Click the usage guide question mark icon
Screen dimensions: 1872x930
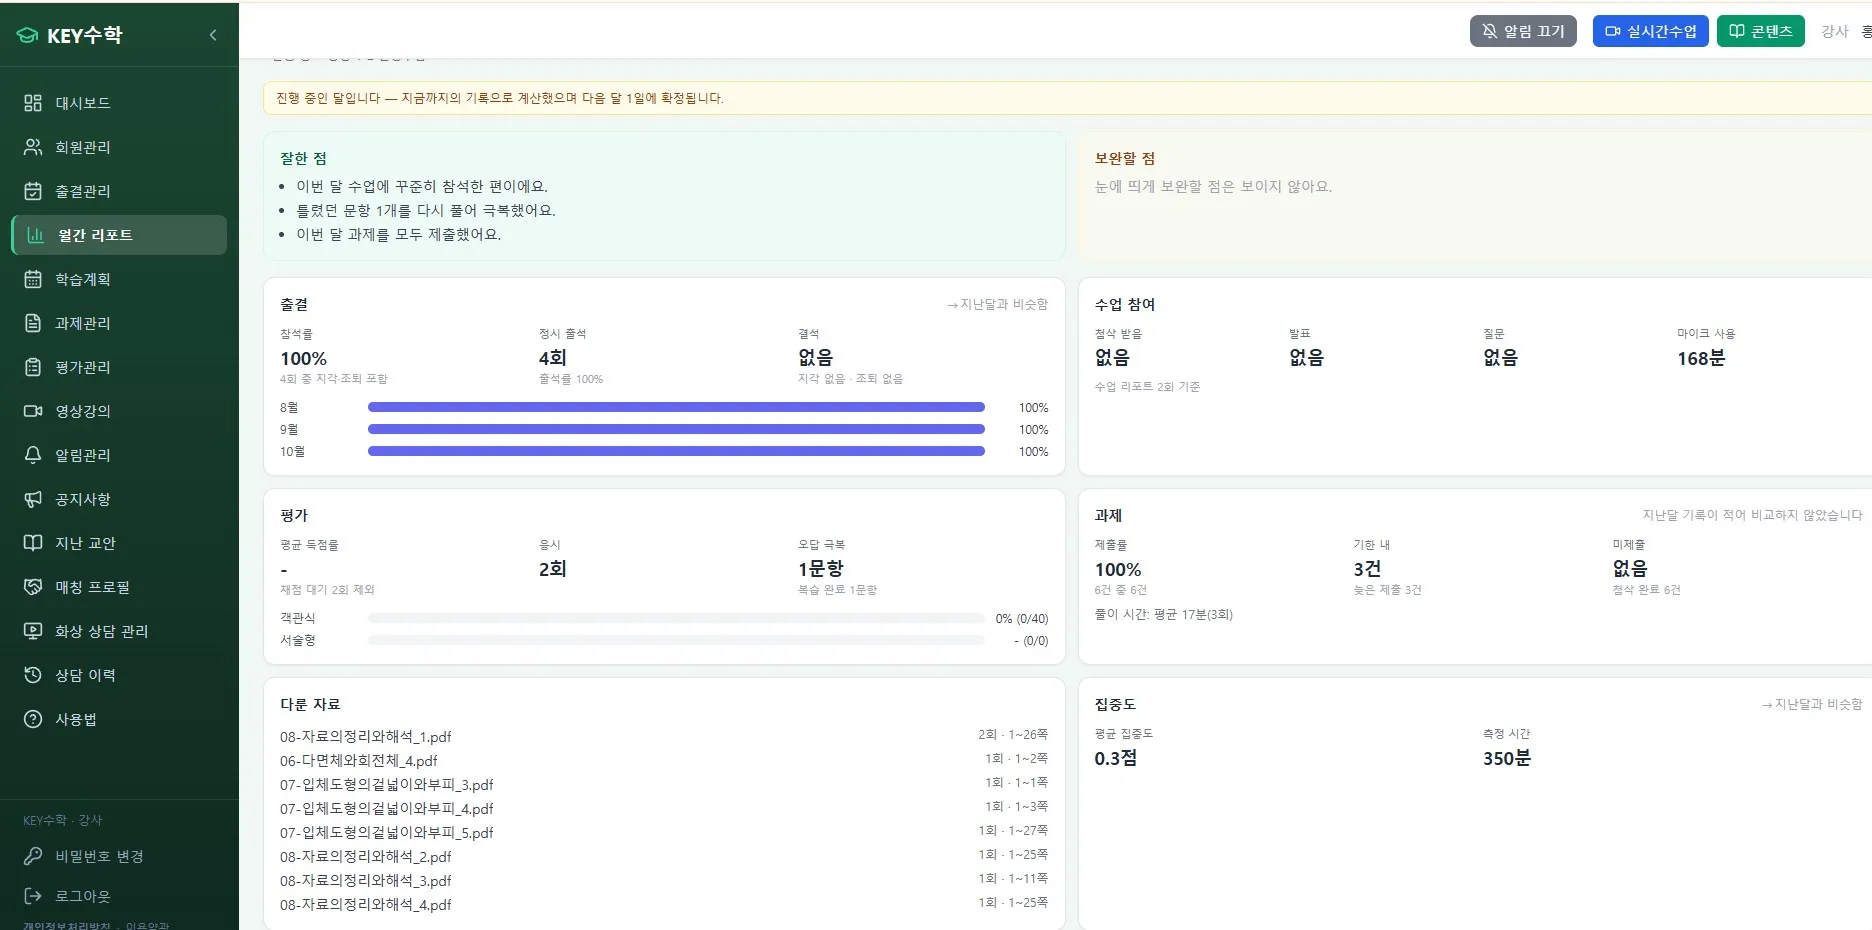coord(33,719)
